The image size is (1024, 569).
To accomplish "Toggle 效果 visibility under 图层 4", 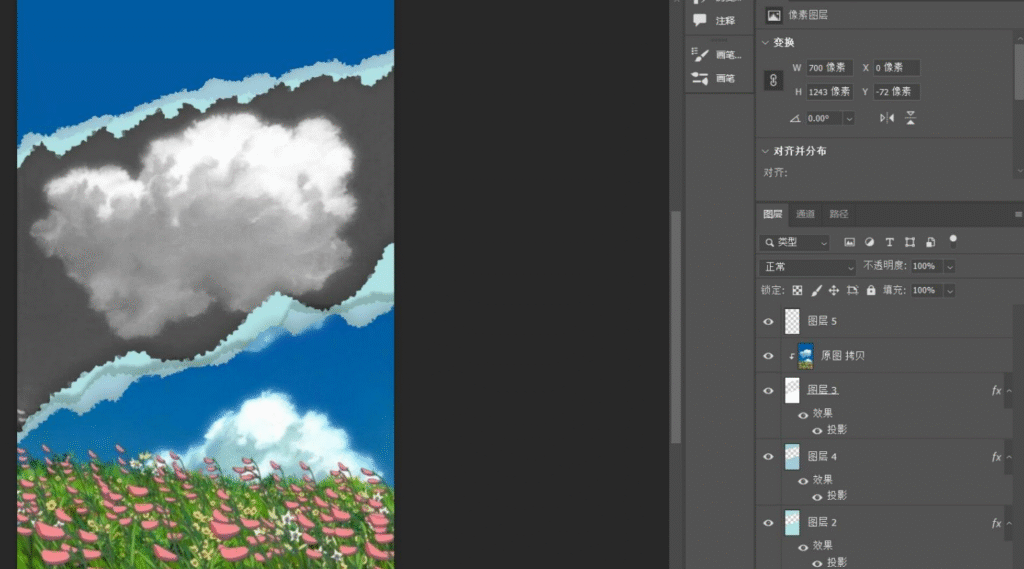I will click(803, 481).
